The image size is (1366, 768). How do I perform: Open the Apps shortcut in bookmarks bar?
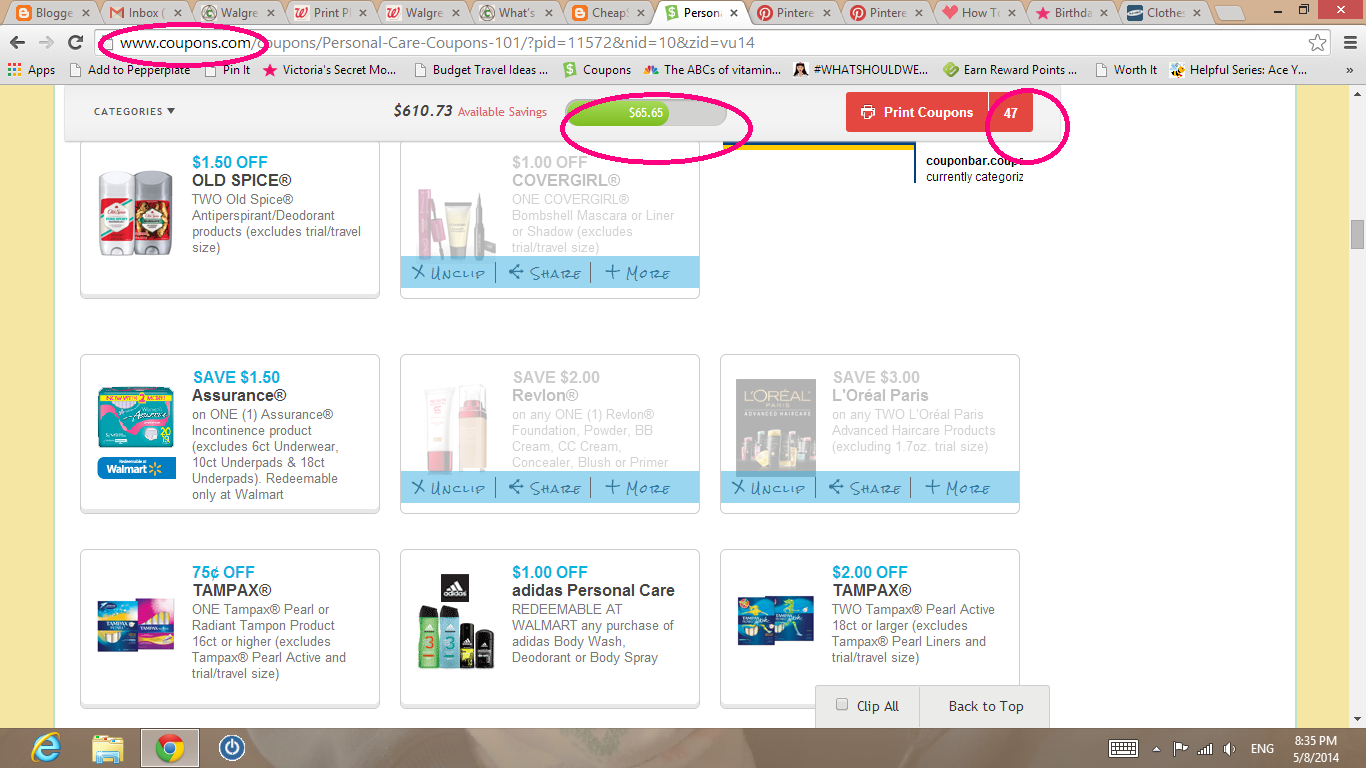coord(31,70)
